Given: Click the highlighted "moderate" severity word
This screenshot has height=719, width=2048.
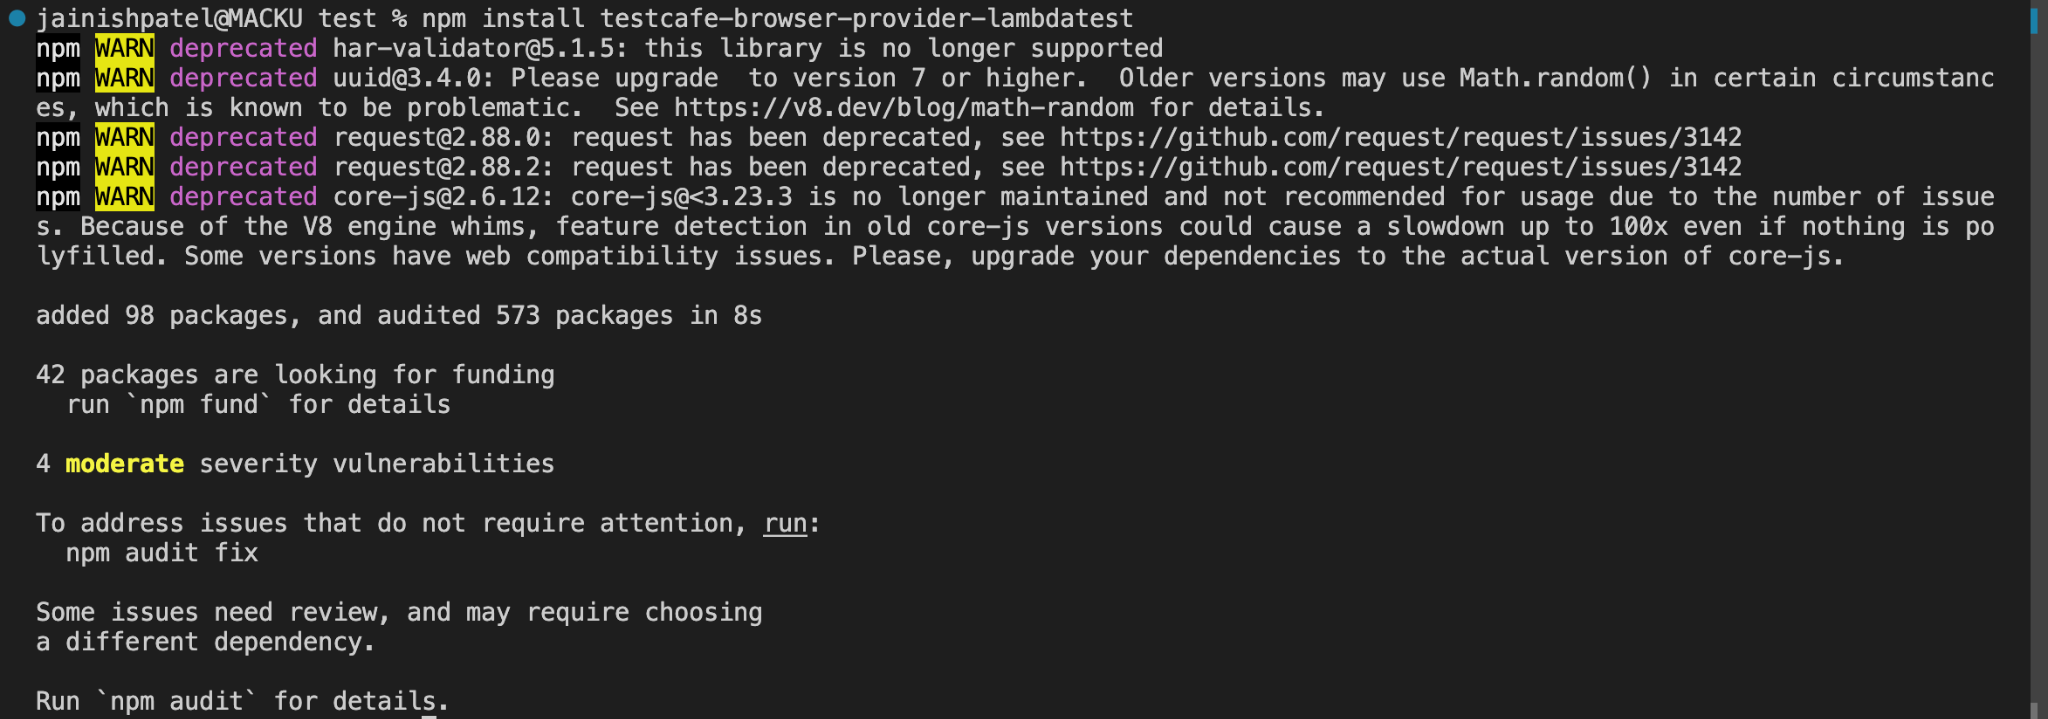Looking at the screenshot, I should coord(125,464).
